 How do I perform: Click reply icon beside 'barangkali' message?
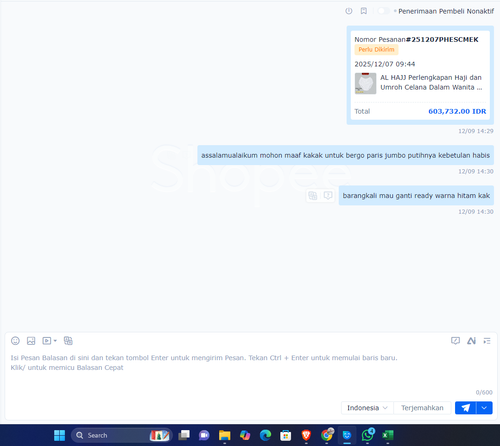point(328,195)
